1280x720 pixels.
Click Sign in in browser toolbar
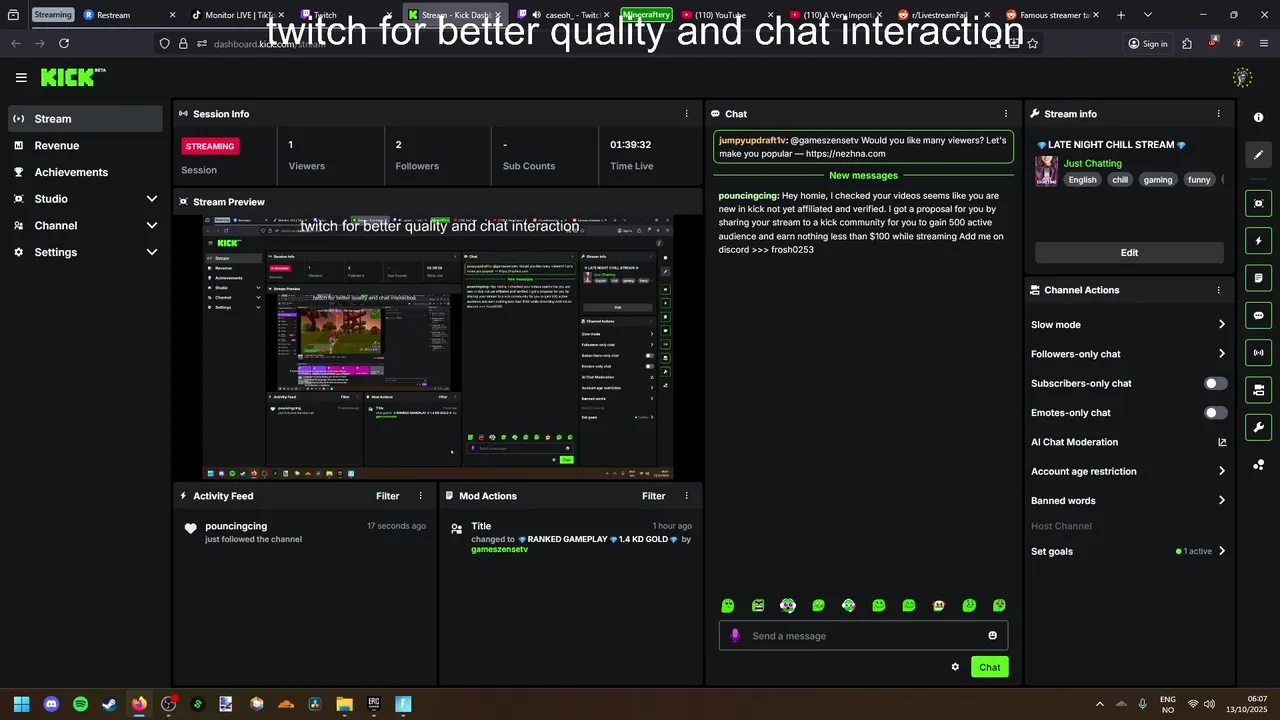[1147, 43]
